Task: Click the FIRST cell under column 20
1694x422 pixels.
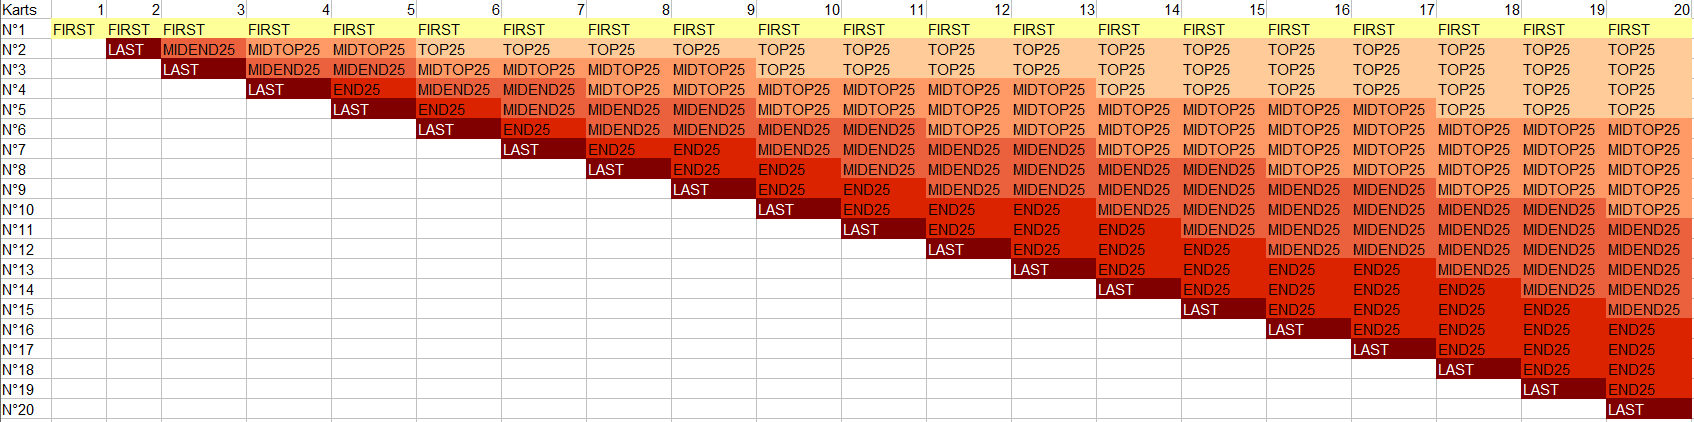Action: click(1648, 30)
